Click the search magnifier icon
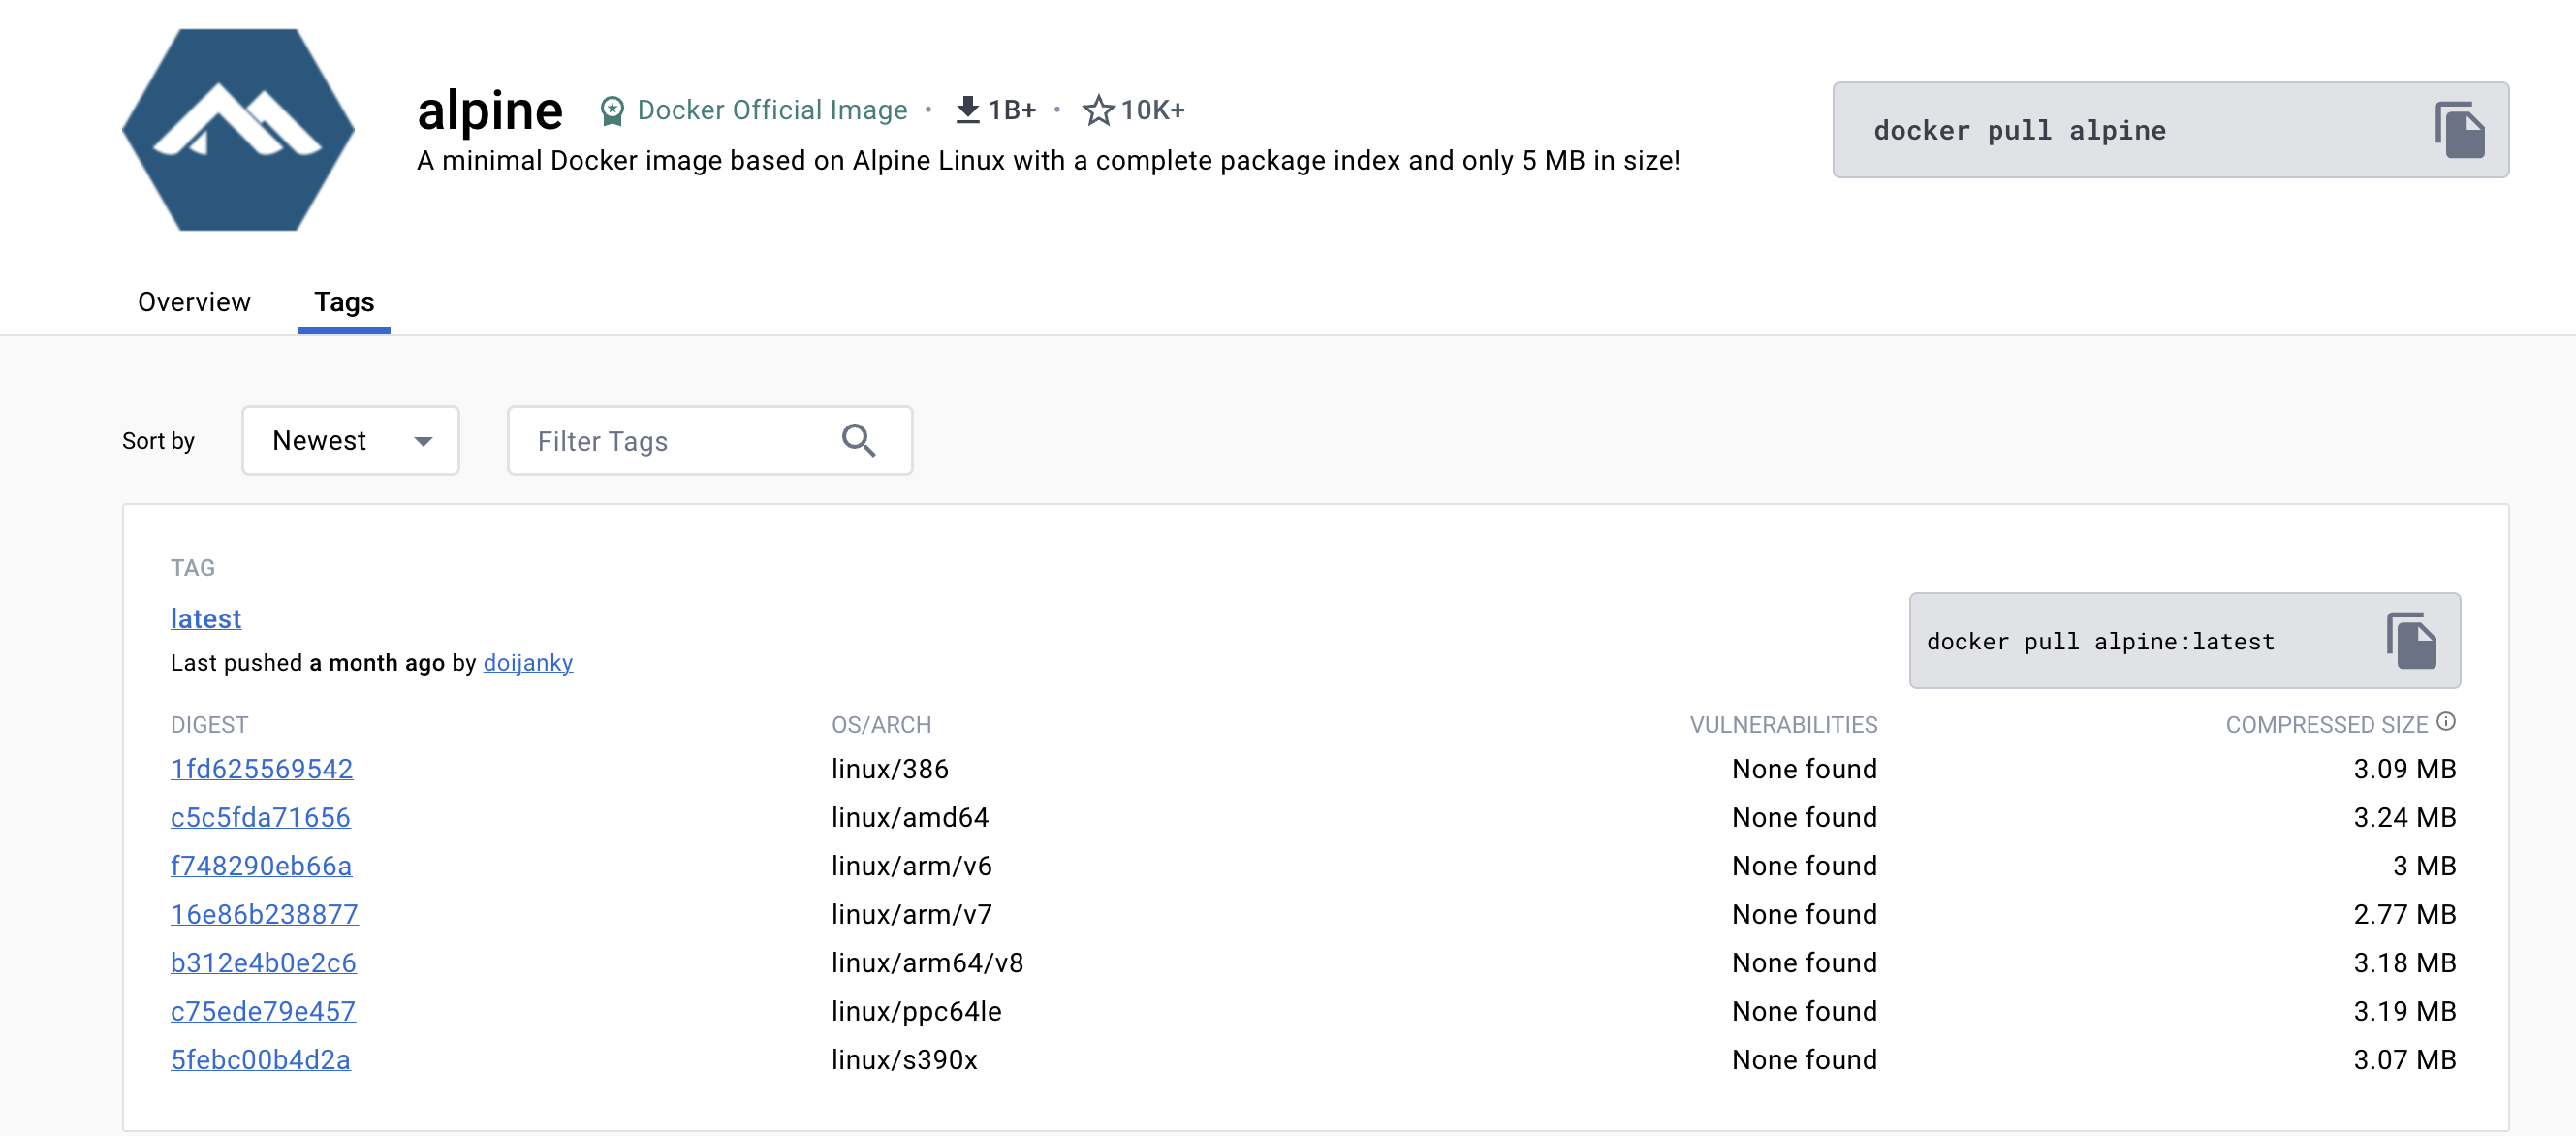This screenshot has height=1136, width=2576. 858,440
